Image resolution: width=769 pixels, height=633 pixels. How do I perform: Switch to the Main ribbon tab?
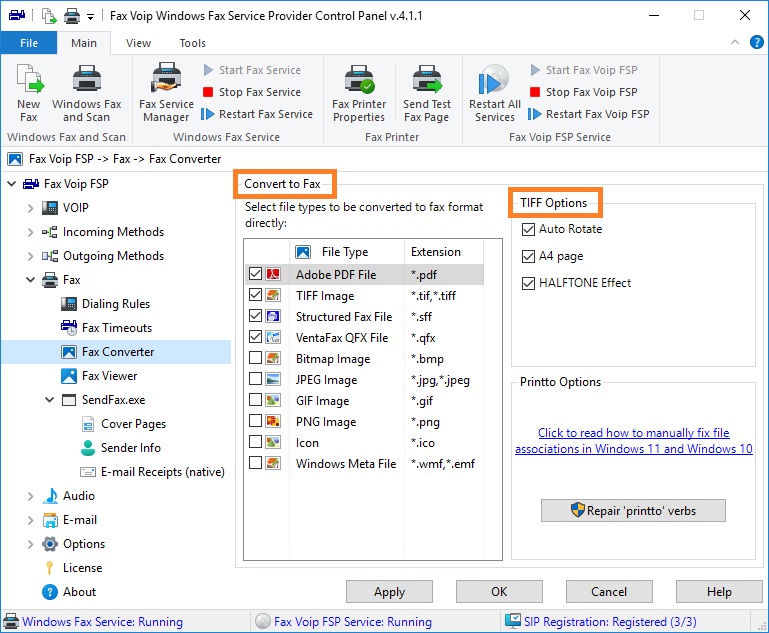[x=84, y=43]
